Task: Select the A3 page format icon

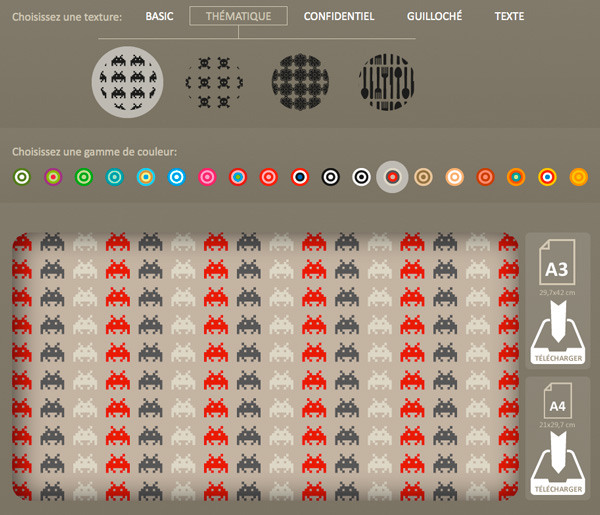Action: (557, 262)
